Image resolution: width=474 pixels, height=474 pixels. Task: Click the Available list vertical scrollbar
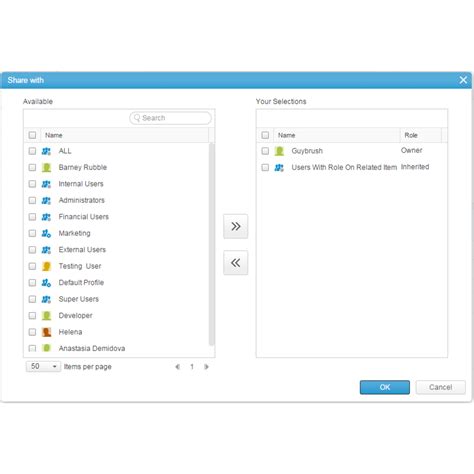pyautogui.click(x=211, y=244)
